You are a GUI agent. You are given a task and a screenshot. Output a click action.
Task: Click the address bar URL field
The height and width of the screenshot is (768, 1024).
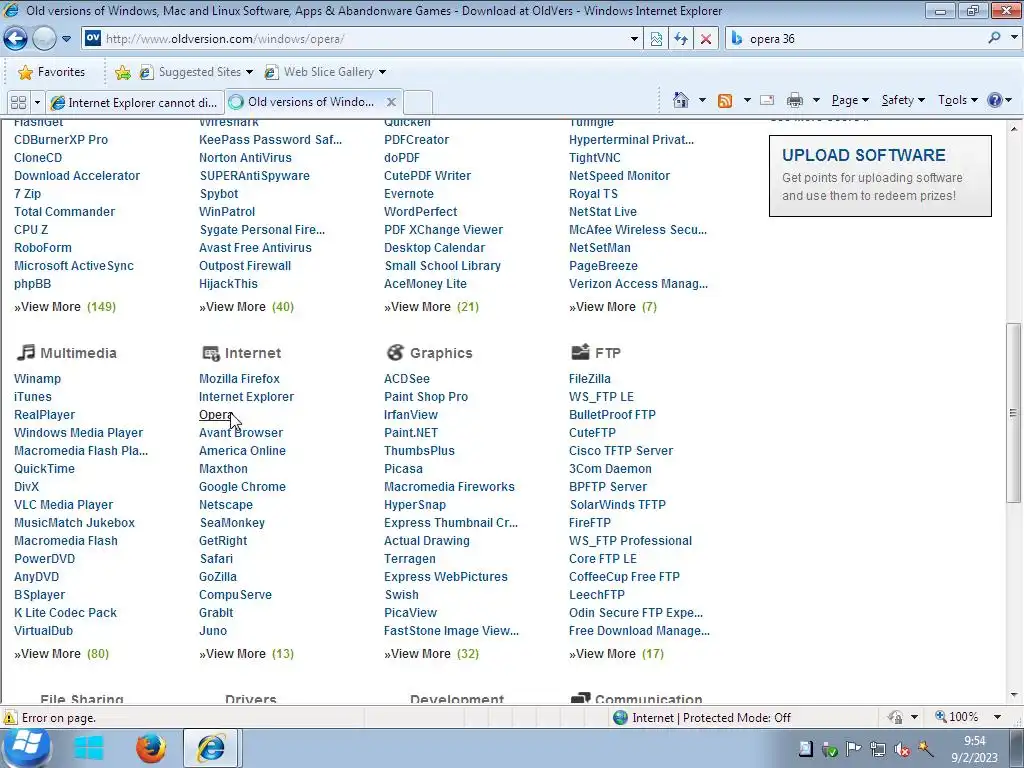tap(362, 39)
